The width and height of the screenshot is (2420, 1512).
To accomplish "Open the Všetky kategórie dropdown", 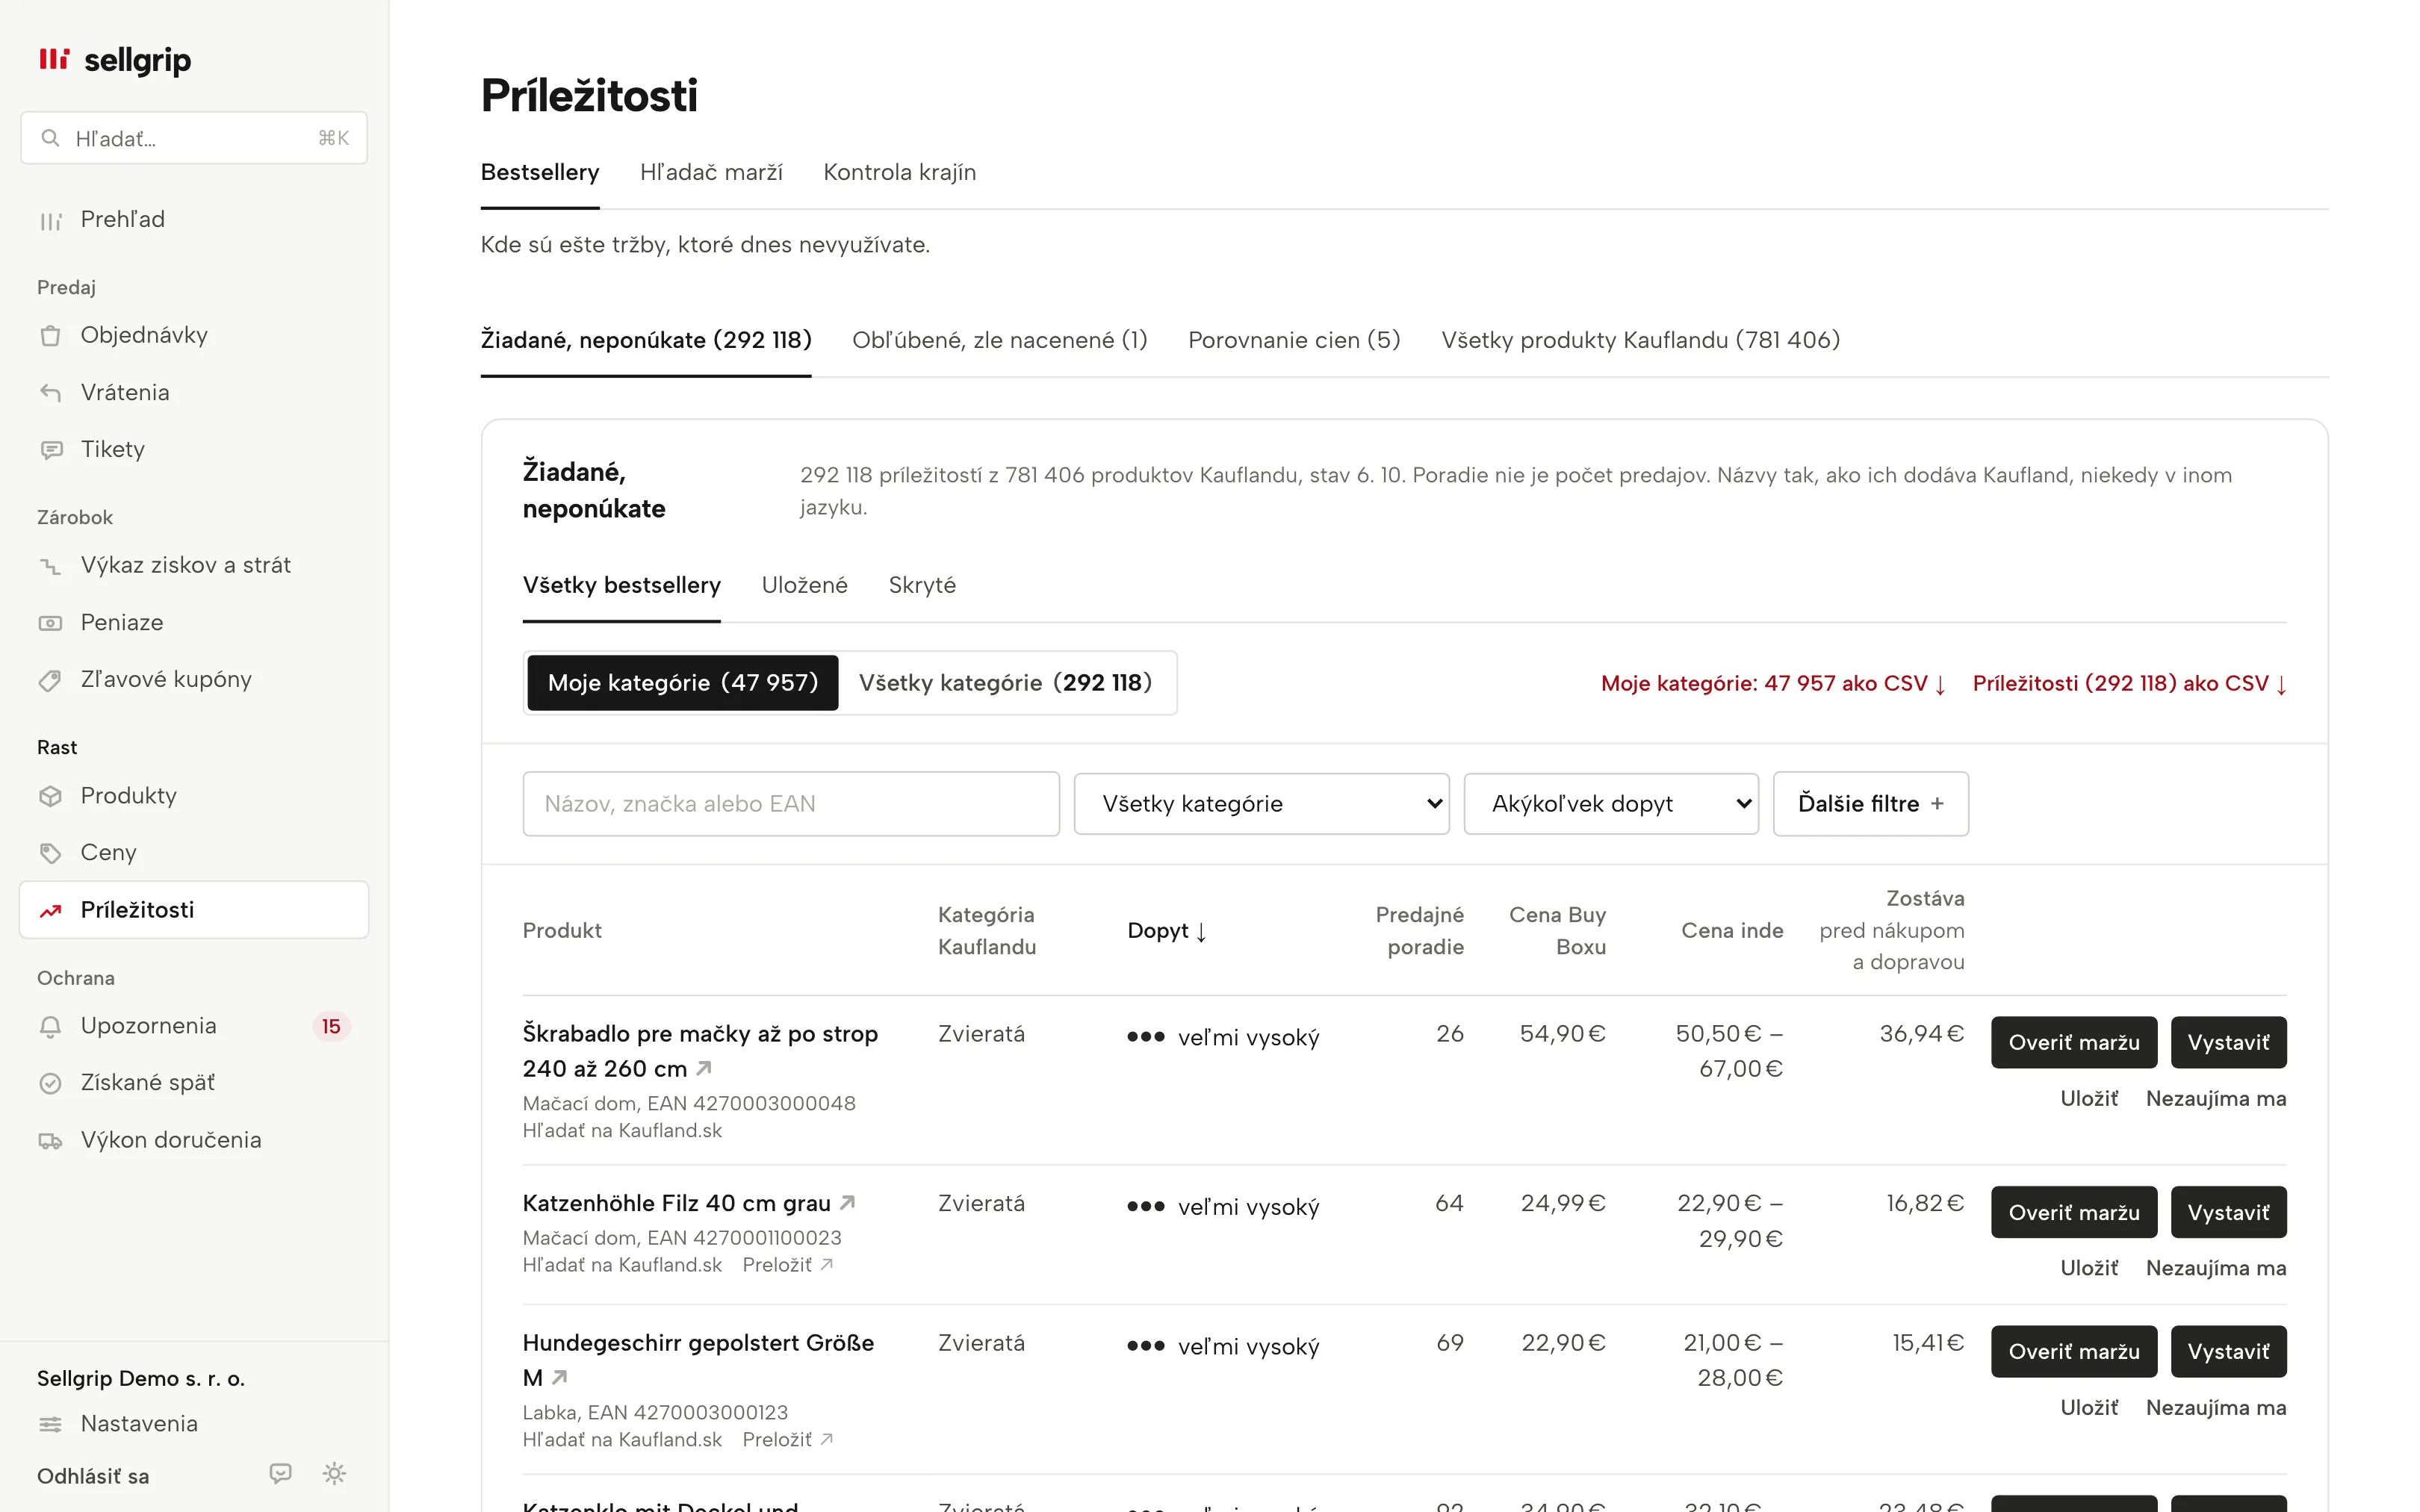I will pyautogui.click(x=1261, y=804).
